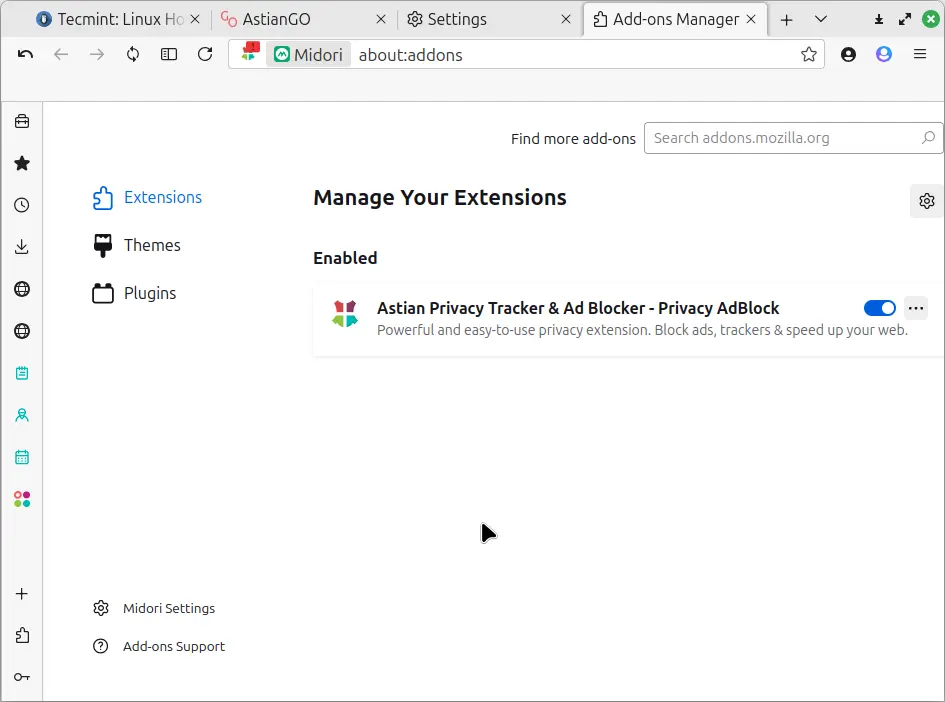Open Midori Settings link
945x702 pixels.
click(x=168, y=608)
